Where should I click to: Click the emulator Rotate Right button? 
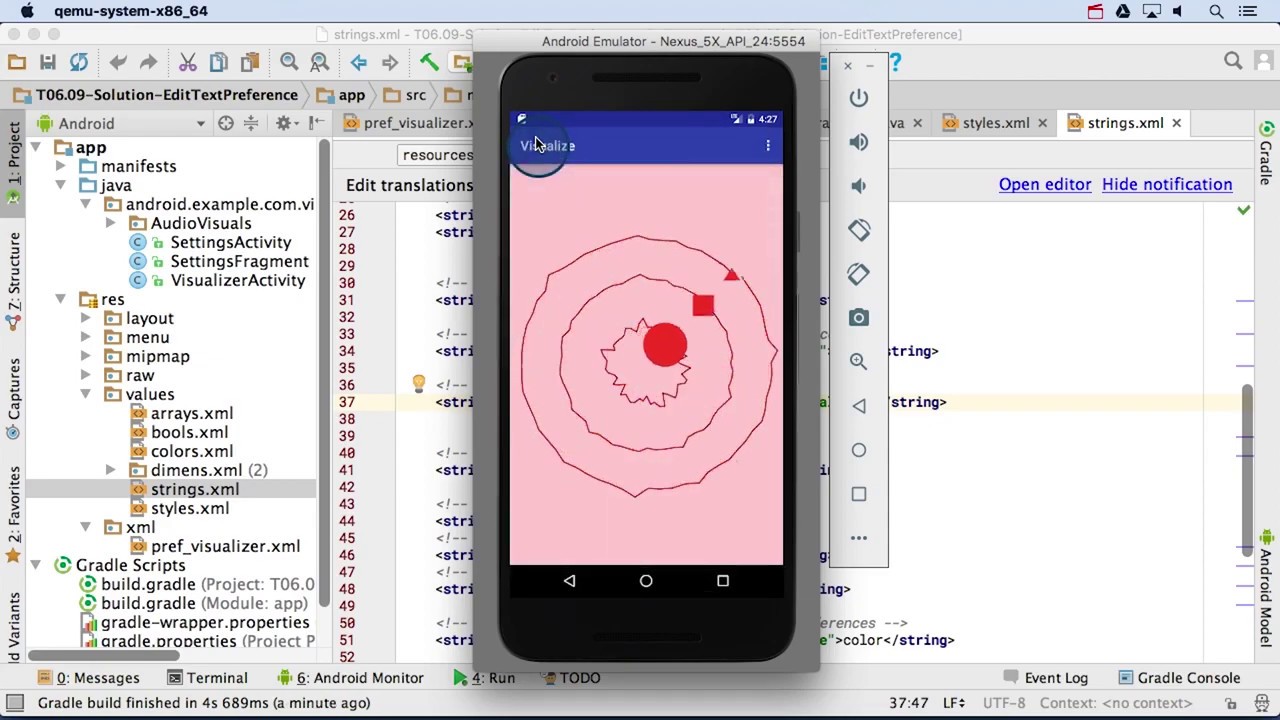tap(859, 274)
